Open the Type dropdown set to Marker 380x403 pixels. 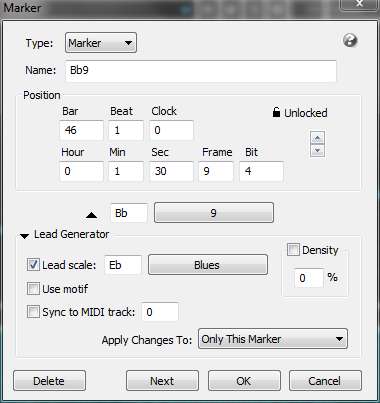coord(101,43)
